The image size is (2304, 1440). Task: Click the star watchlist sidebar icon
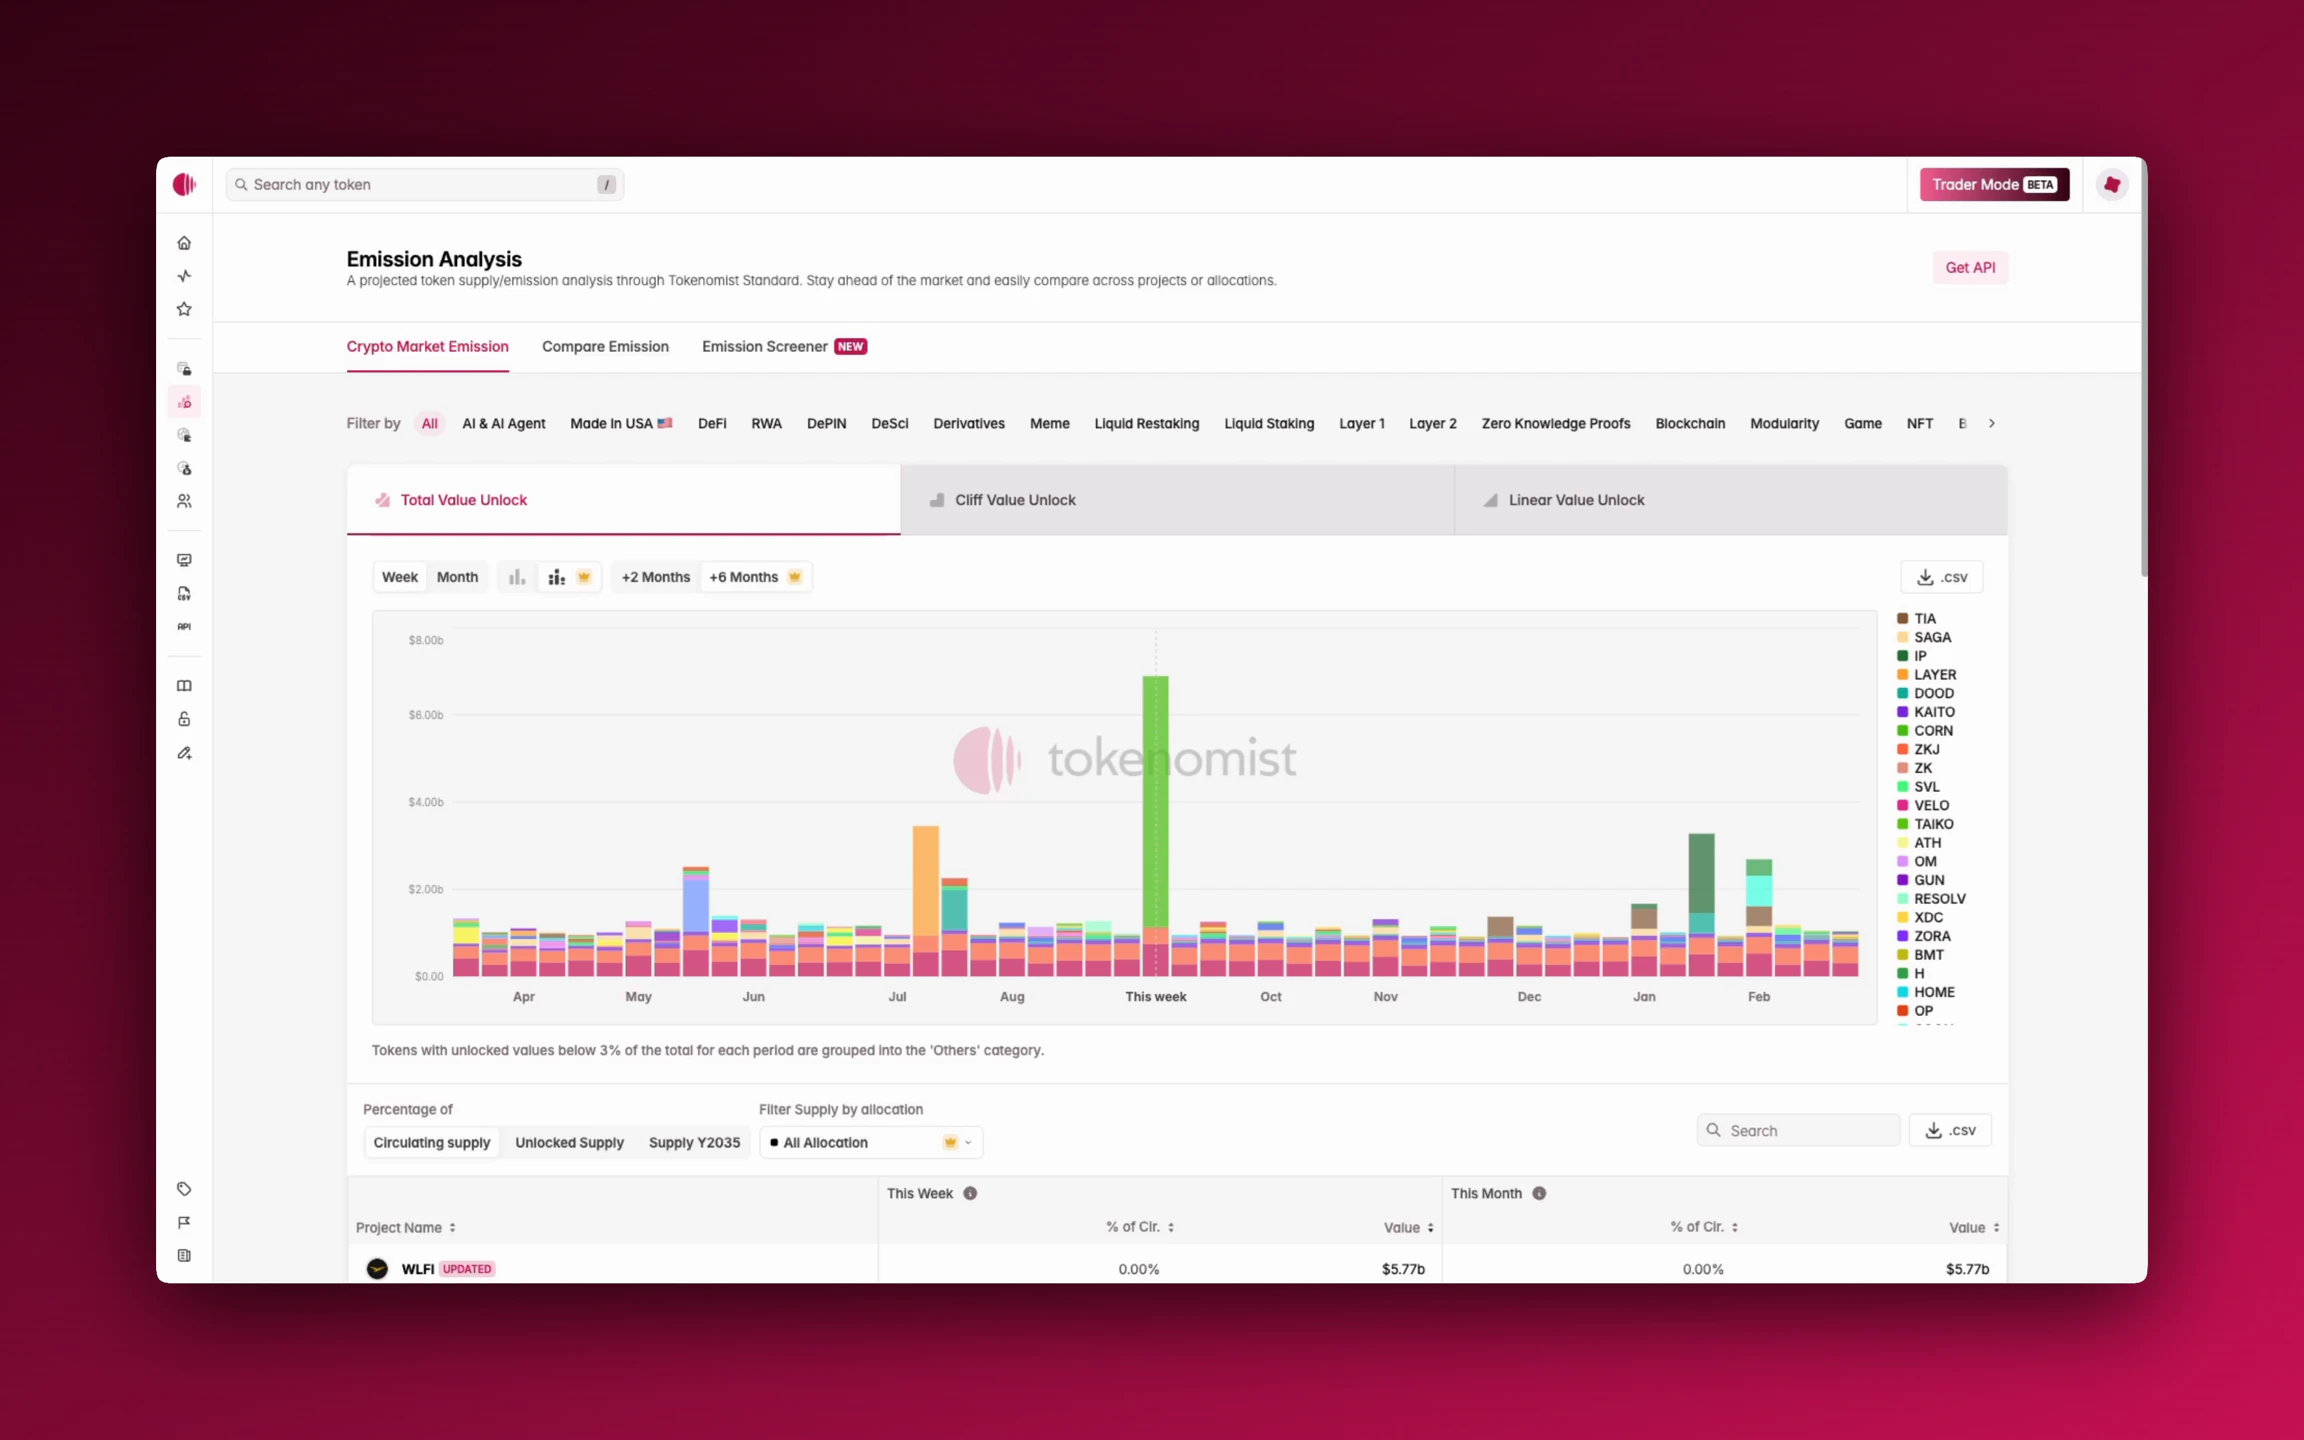pyautogui.click(x=184, y=309)
